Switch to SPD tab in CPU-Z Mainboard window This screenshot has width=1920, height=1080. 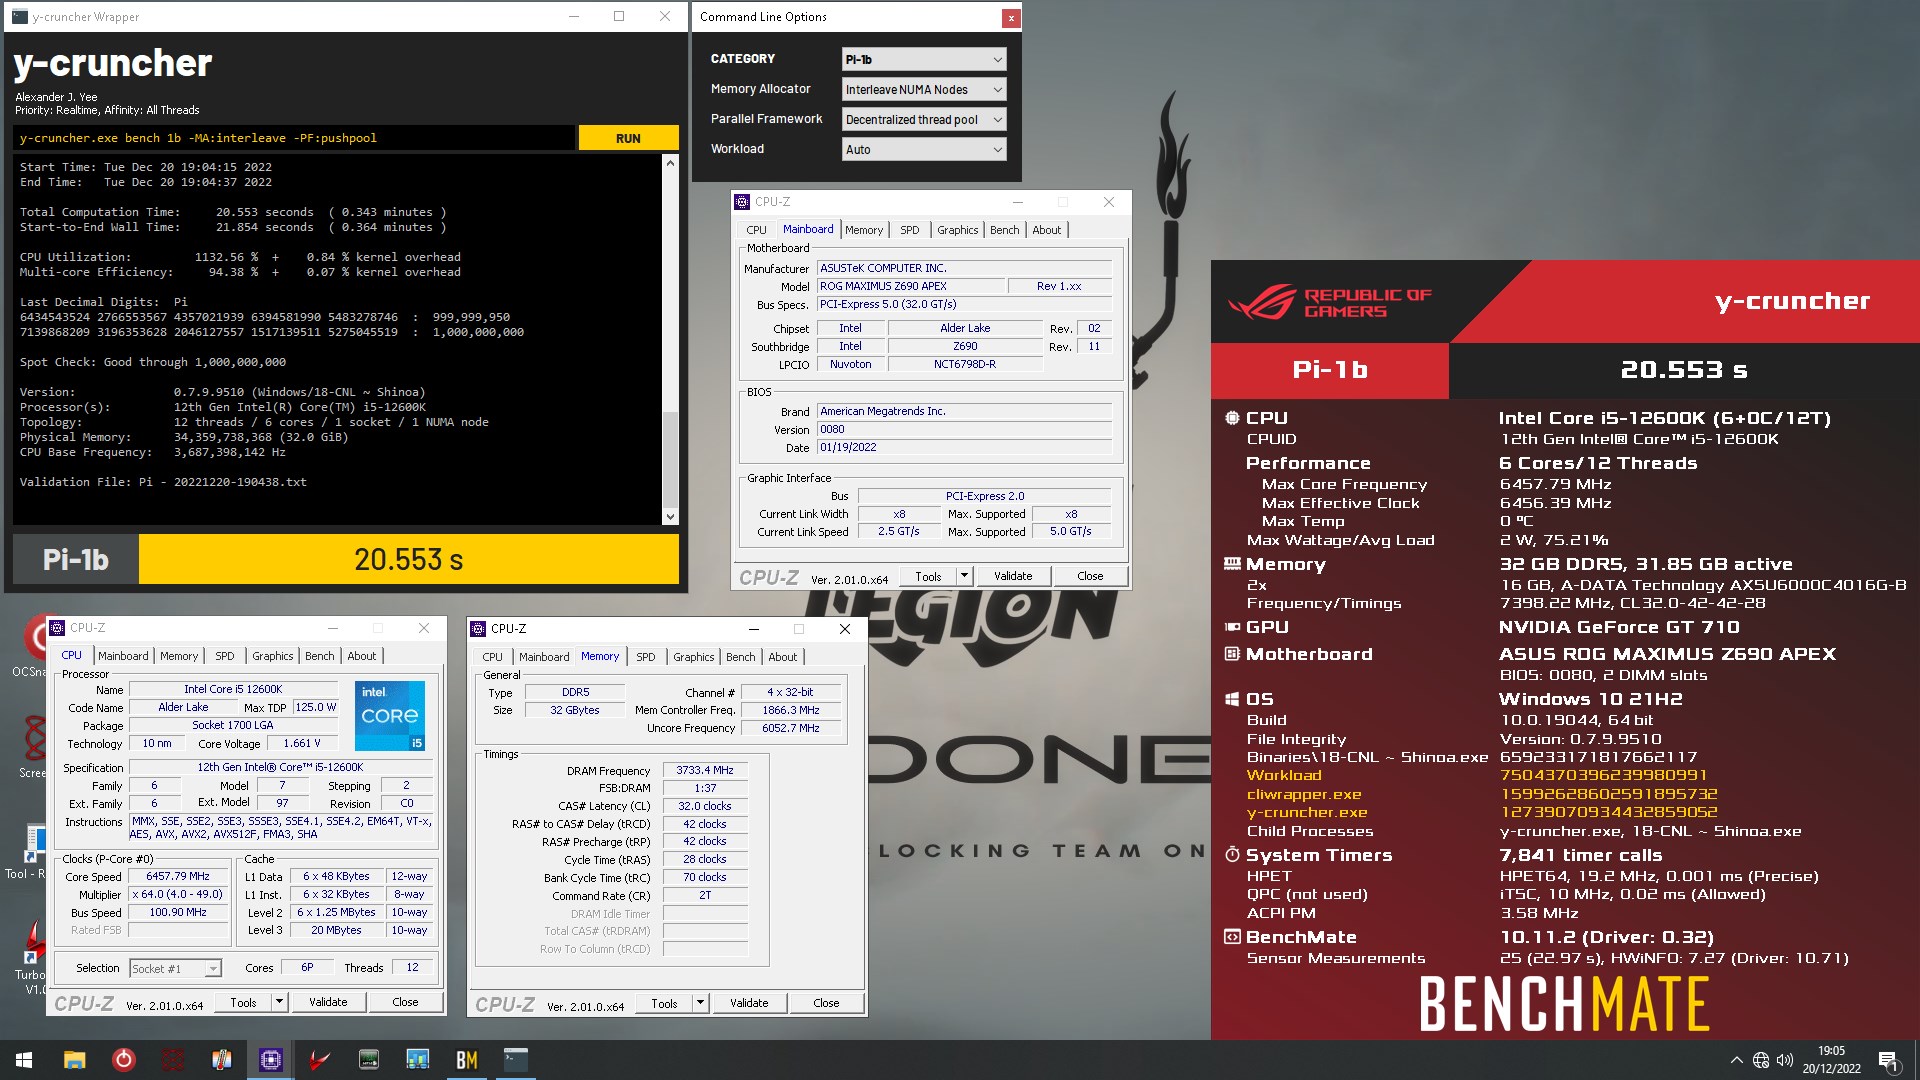coord(909,230)
